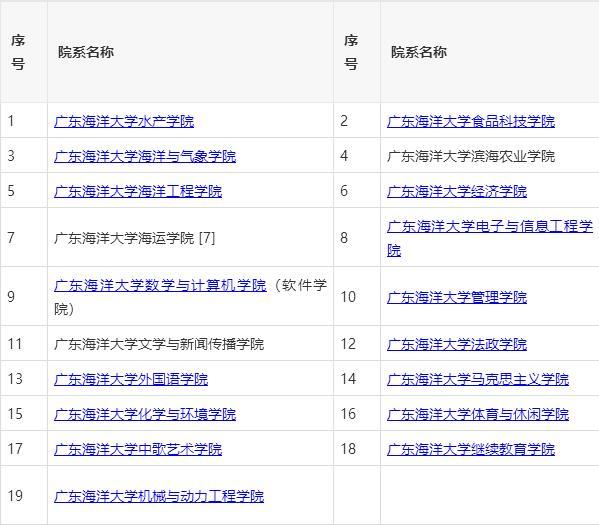Open 广东海洋大学机械与动力工程学院 link
Viewport: 599px width, 525px height.
[159, 496]
